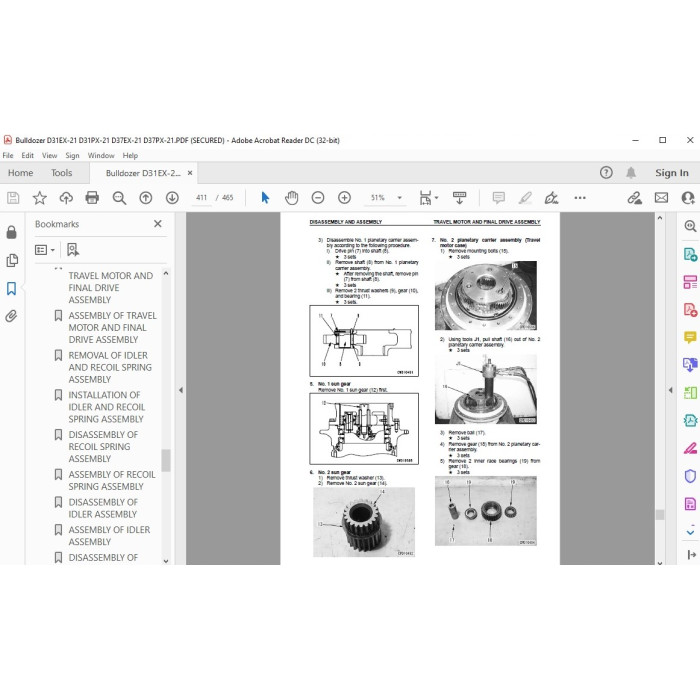
Task: Switch to the Home tab
Action: tap(21, 173)
